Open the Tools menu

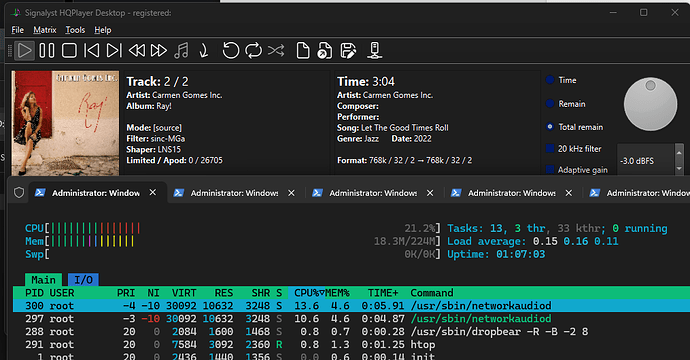(x=75, y=30)
